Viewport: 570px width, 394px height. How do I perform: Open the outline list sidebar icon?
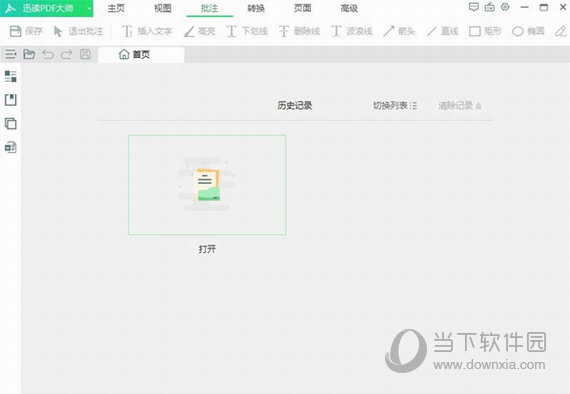tap(11, 76)
